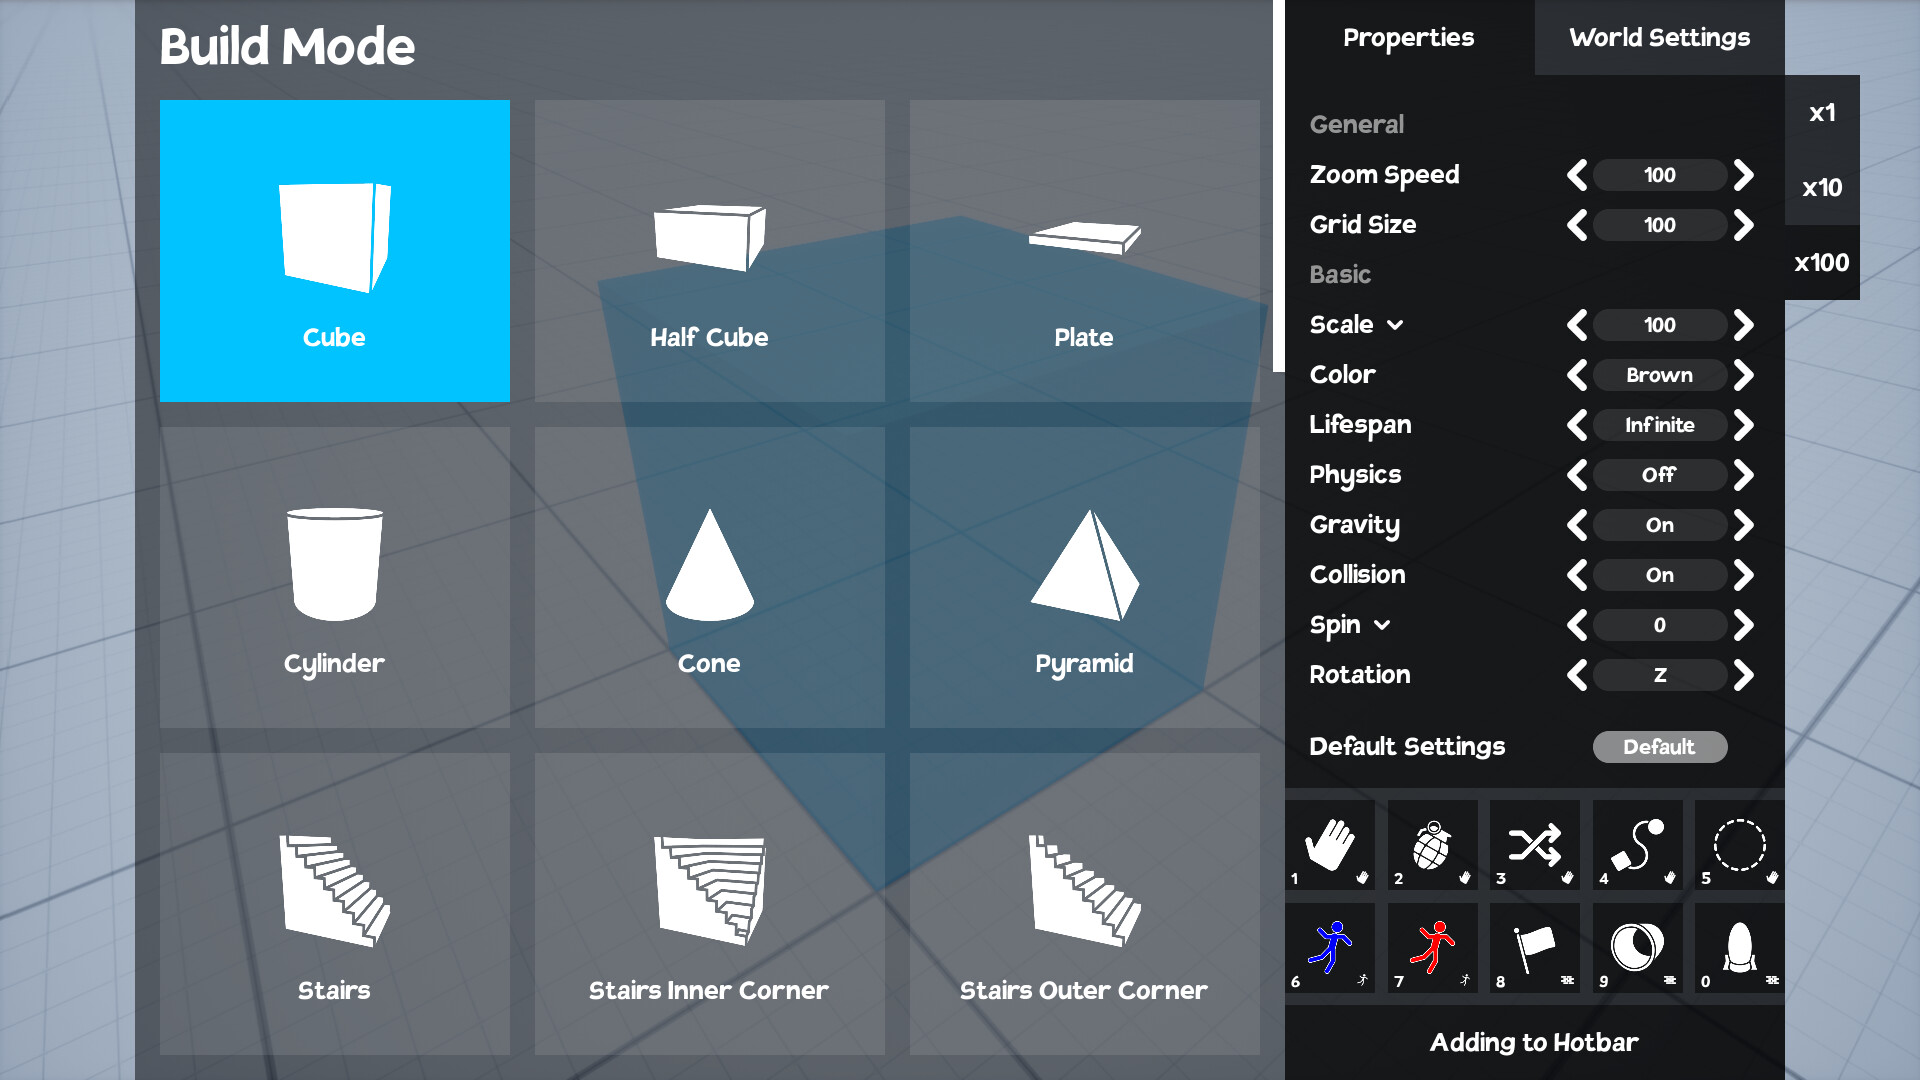Choose the flag icon in hotbar slot 8
This screenshot has height=1080, width=1920.
1534,947
